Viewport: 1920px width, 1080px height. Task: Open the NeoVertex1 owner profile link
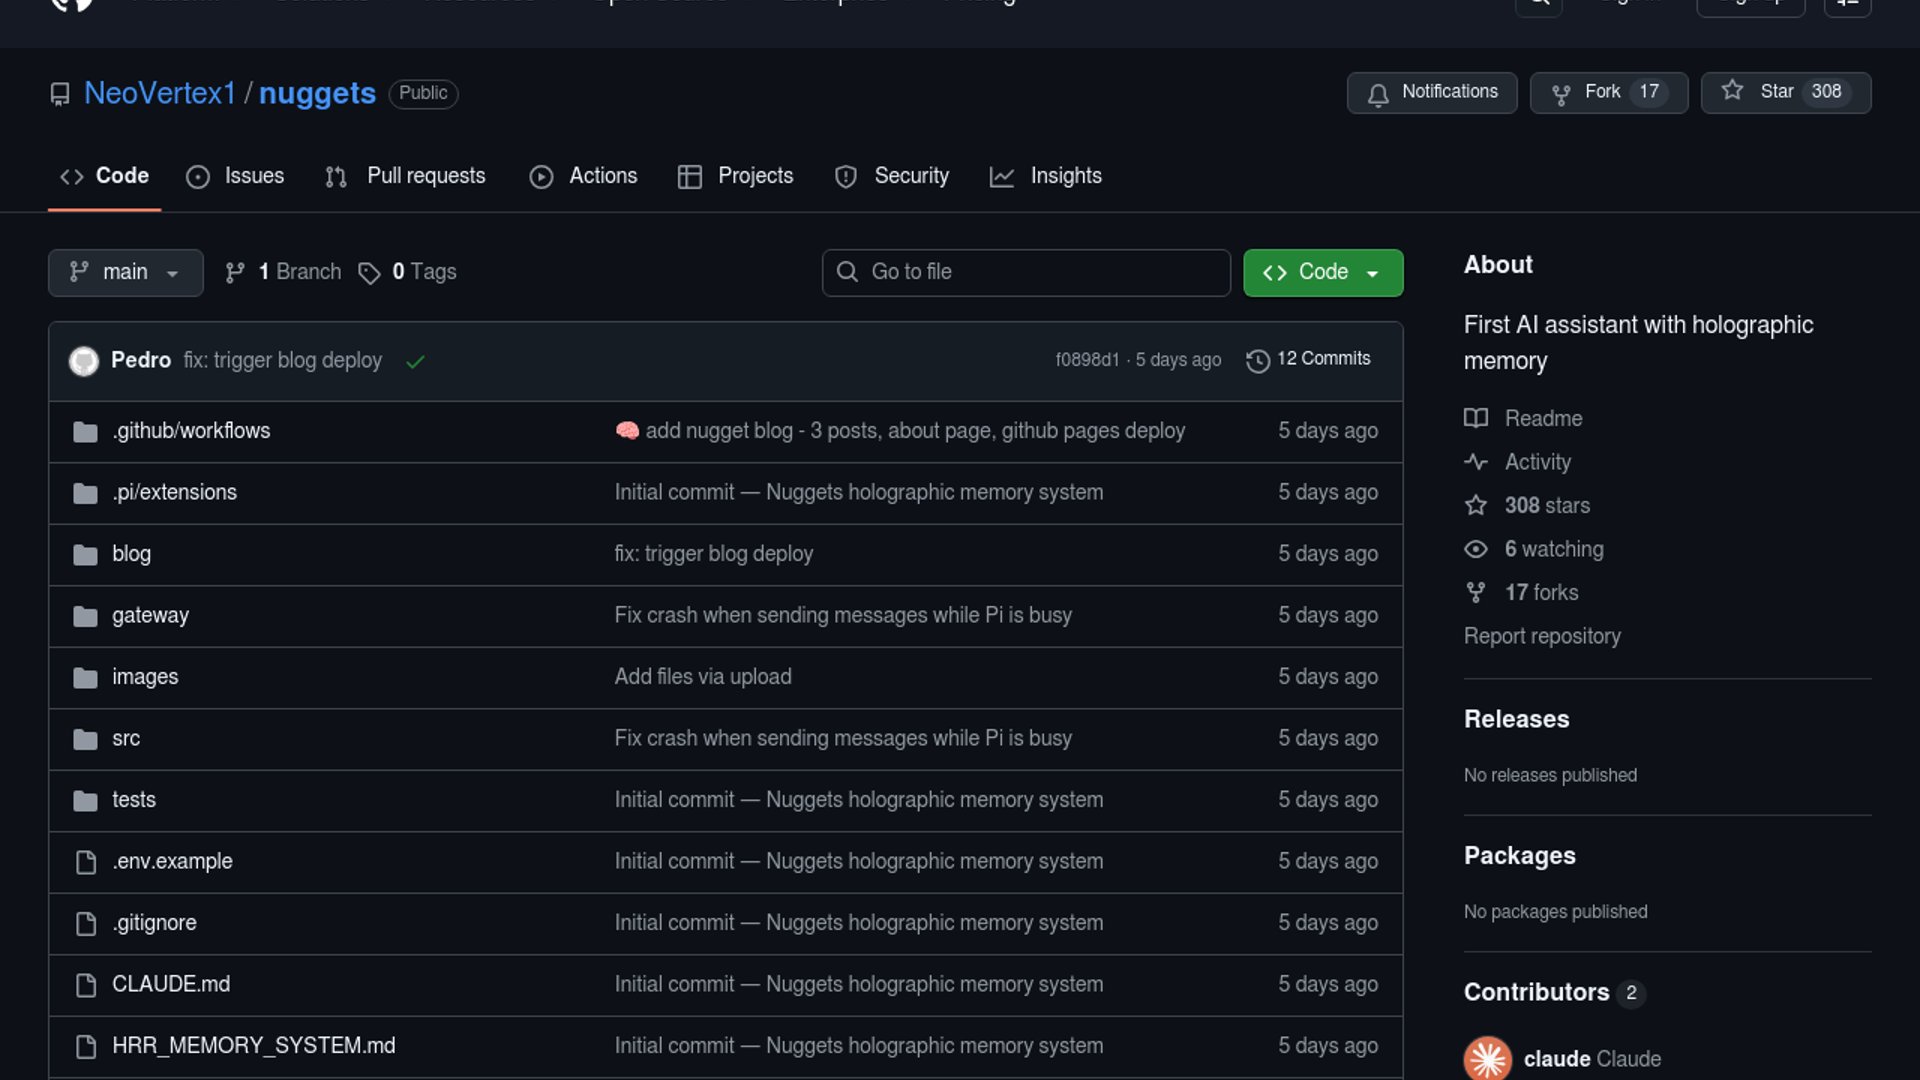coord(160,93)
